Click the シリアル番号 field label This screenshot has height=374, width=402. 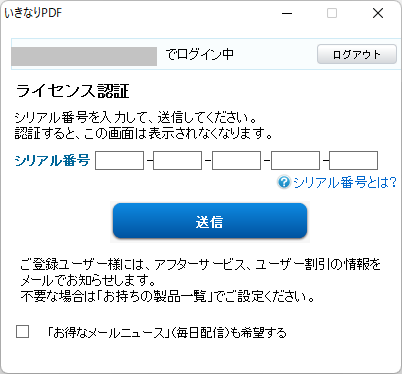tap(52, 160)
